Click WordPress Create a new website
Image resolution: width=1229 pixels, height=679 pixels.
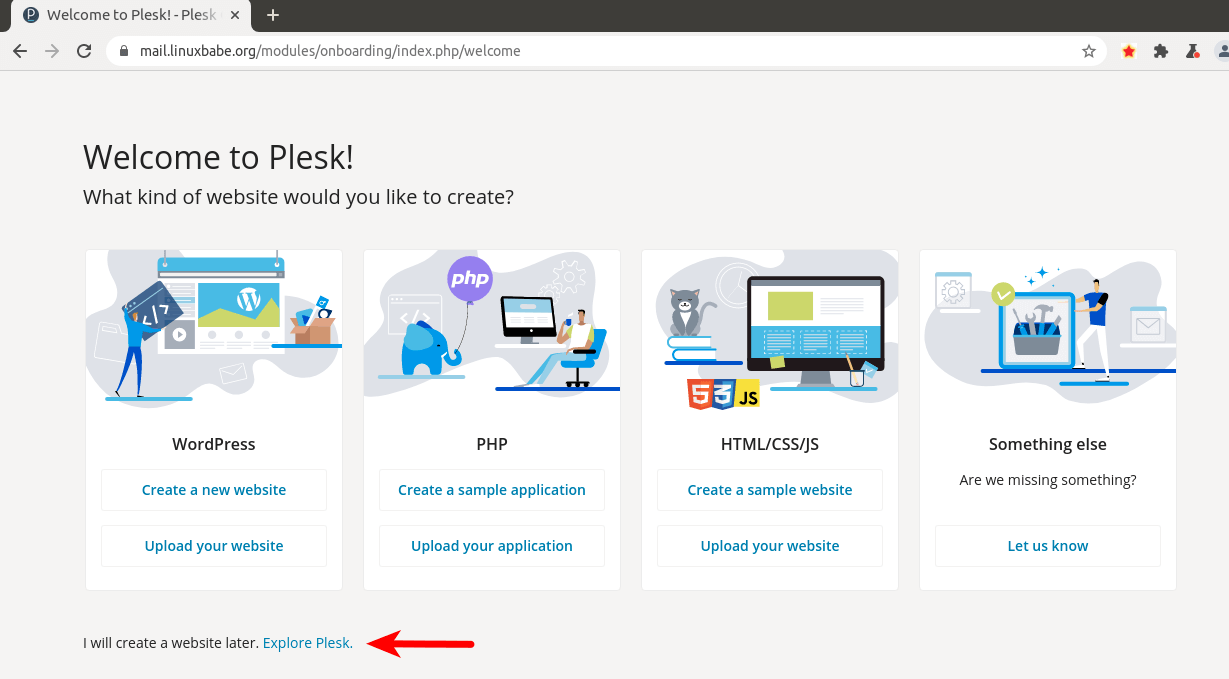(x=214, y=490)
